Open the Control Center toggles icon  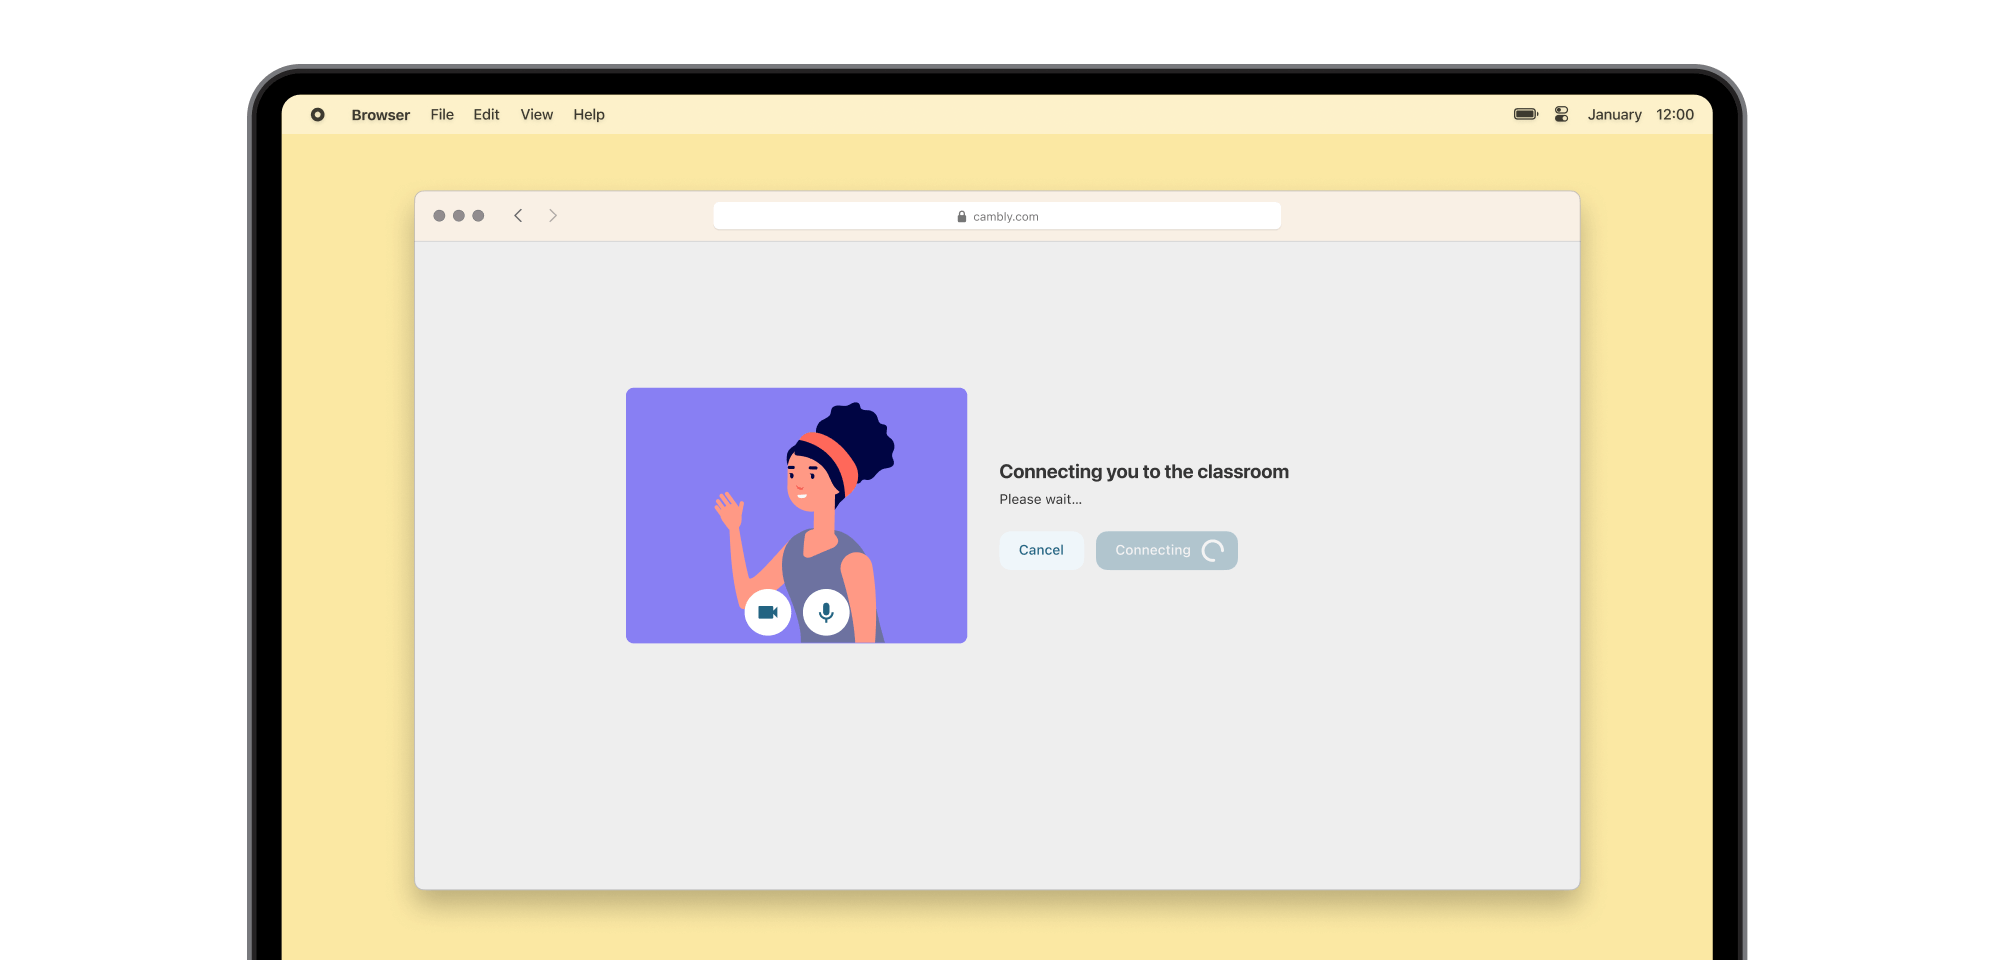click(1561, 114)
